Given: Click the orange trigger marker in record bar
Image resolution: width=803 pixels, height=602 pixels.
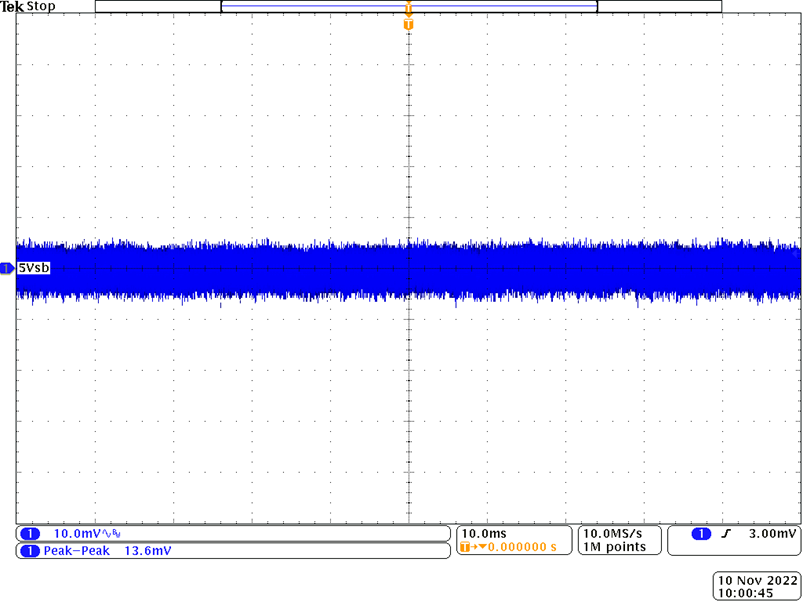Looking at the screenshot, I should 408,7.
